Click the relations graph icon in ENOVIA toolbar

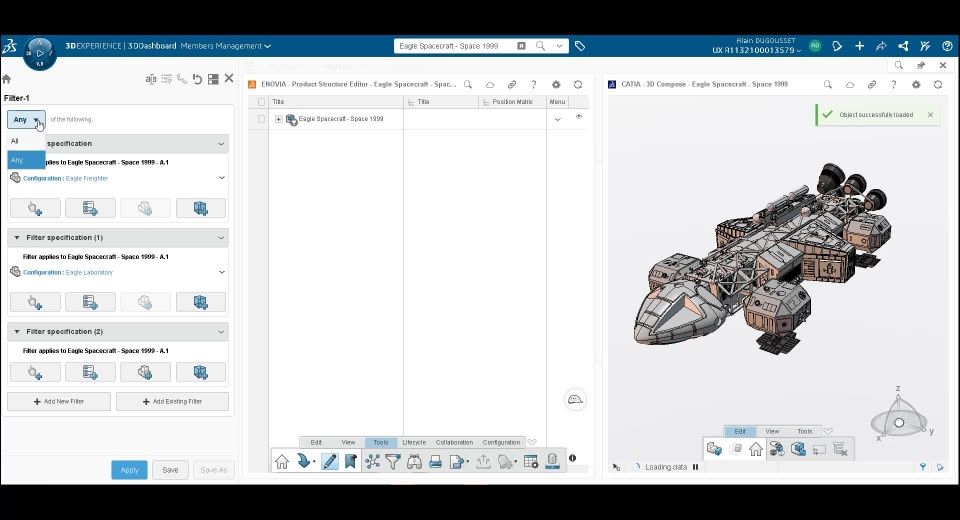pos(372,462)
